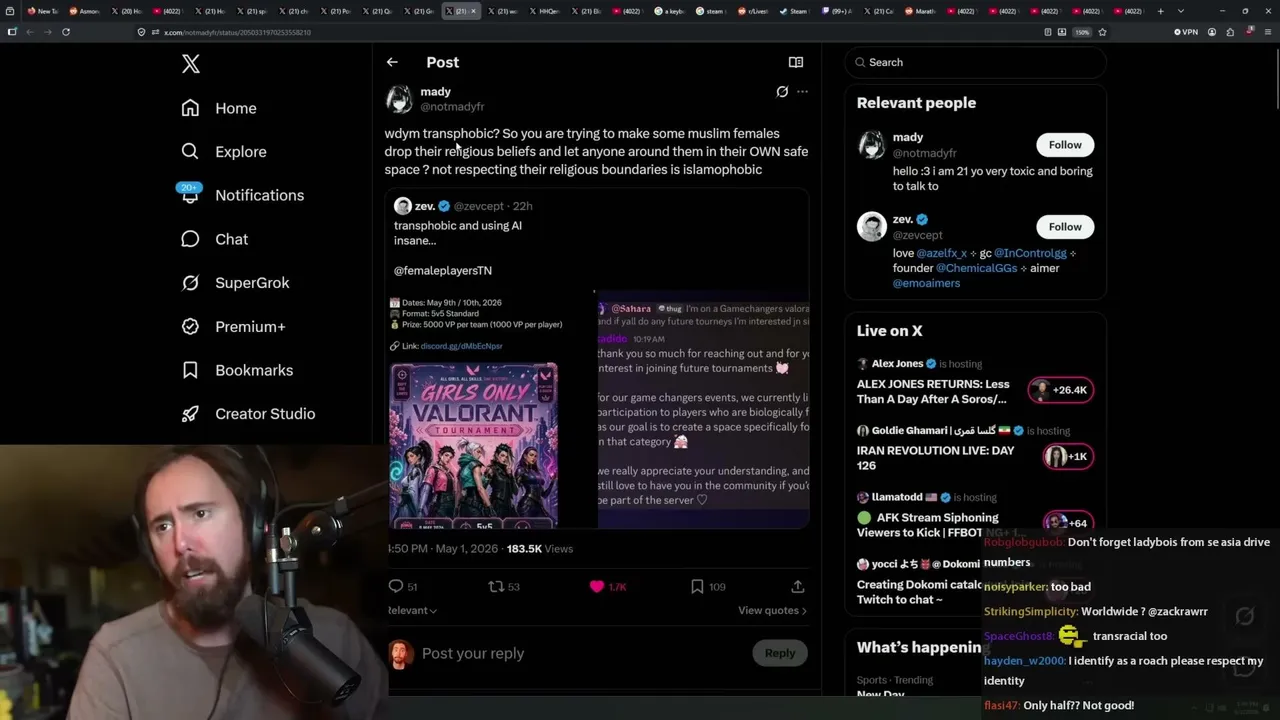
Task: Reload the page in the browser toolbar
Action: click(66, 32)
